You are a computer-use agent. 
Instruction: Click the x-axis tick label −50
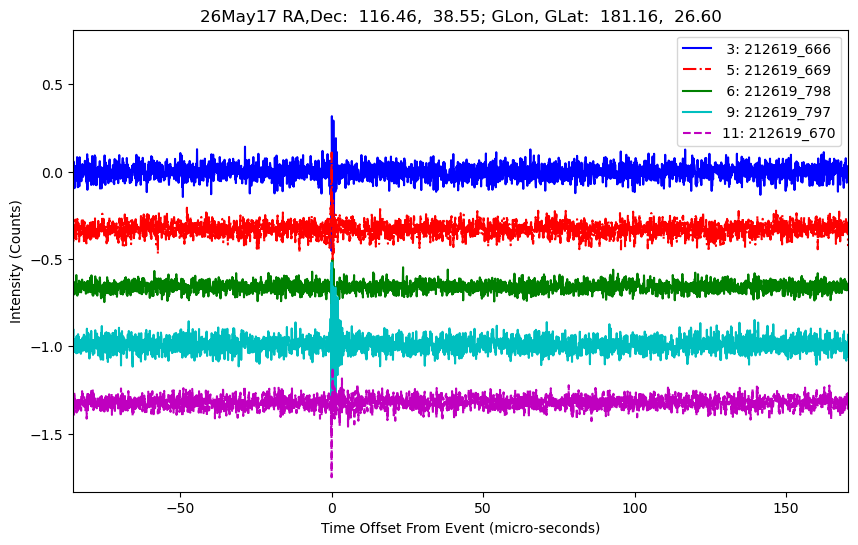tap(180, 508)
